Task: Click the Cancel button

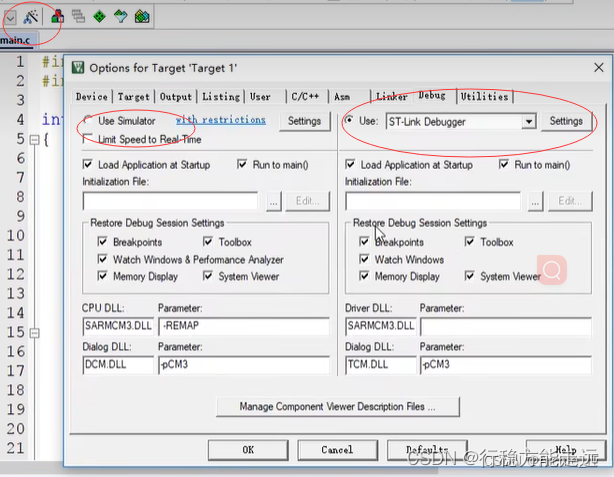Action: coord(337,450)
